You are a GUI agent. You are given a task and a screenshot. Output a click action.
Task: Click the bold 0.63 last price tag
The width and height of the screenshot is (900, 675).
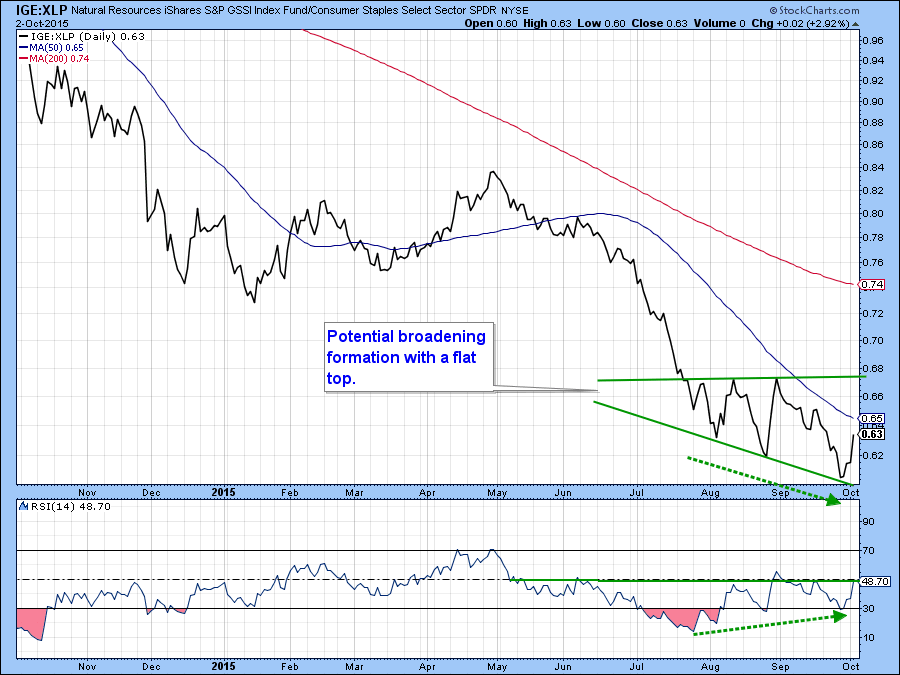click(x=872, y=434)
